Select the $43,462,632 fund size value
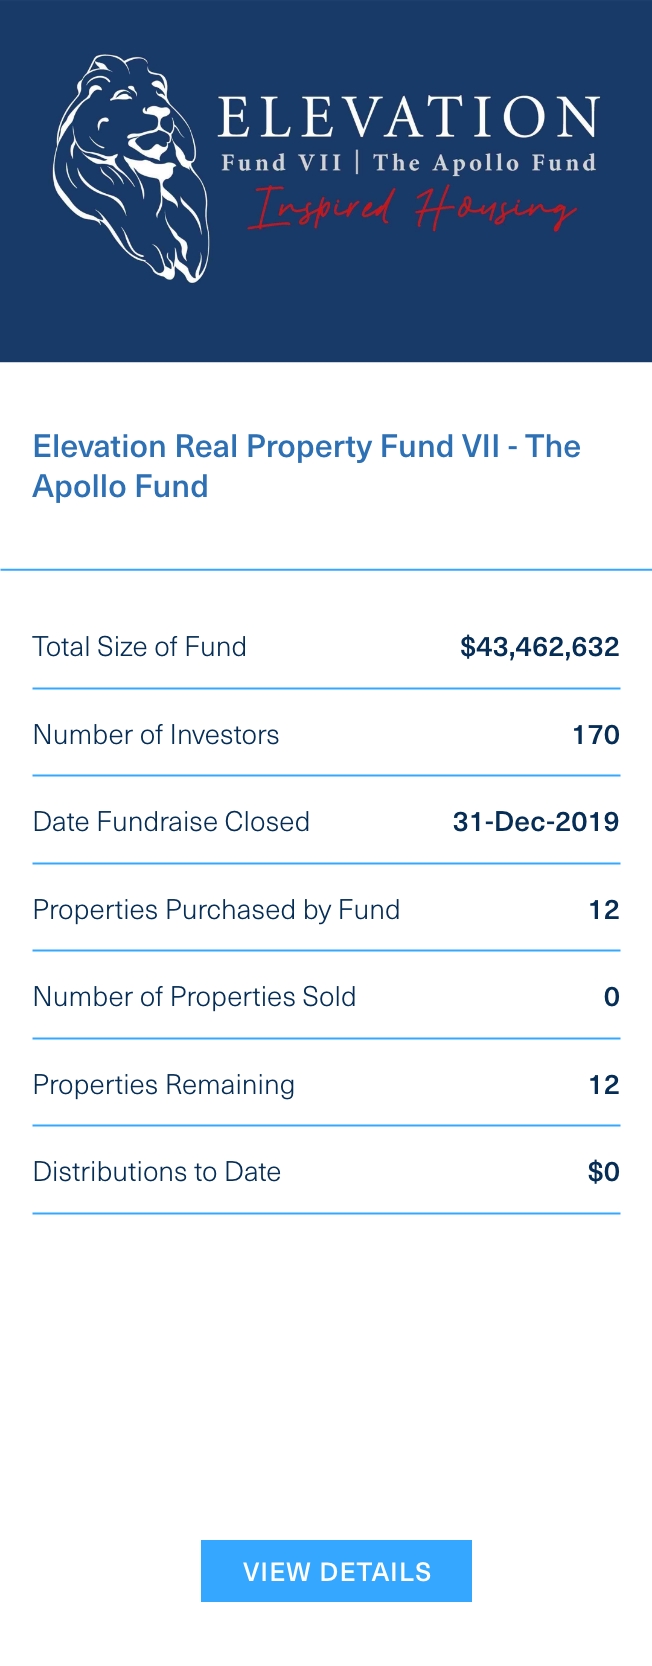 (539, 647)
